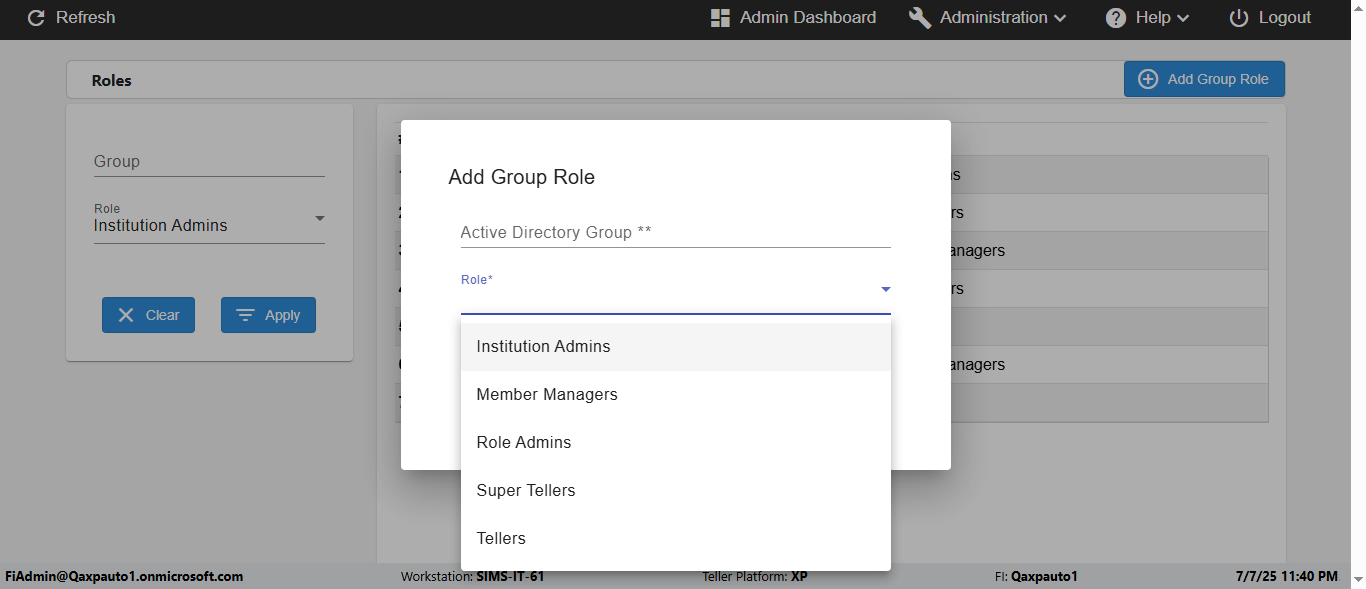Viewport: 1366px width, 589px height.
Task: Expand the Administration menu chevron
Action: 1060,18
